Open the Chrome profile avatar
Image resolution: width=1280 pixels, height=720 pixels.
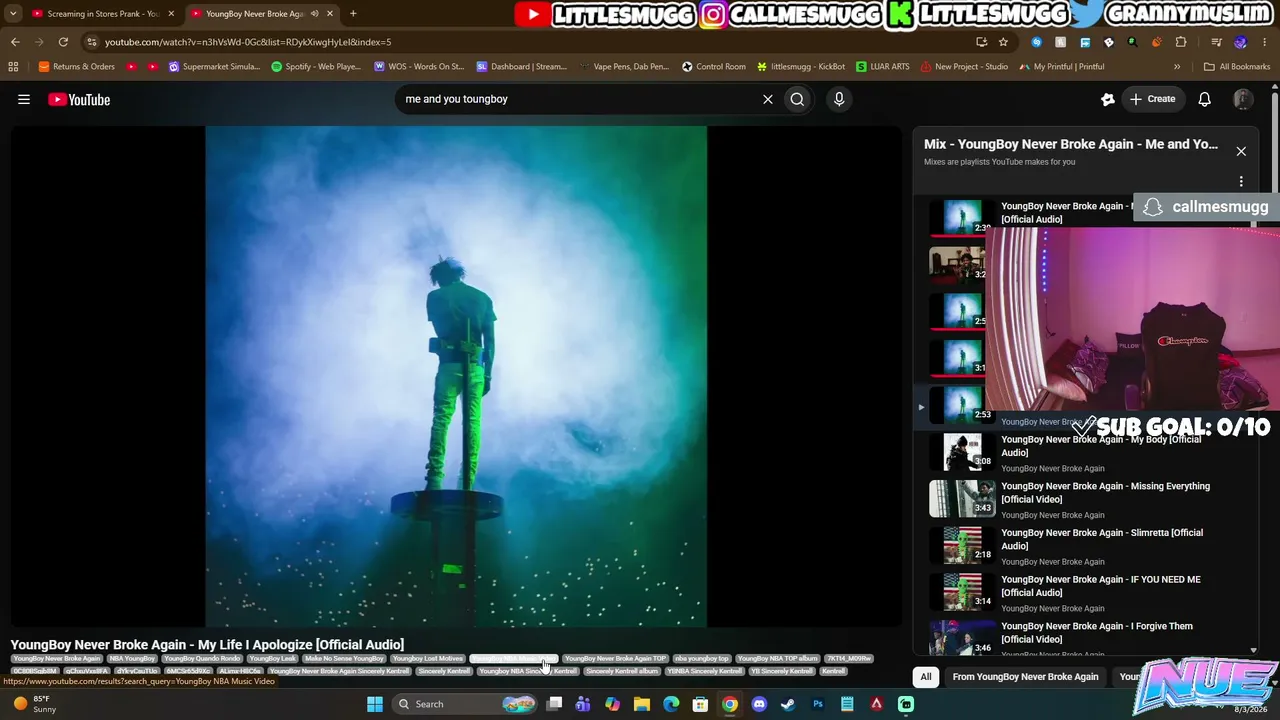[x=1241, y=42]
